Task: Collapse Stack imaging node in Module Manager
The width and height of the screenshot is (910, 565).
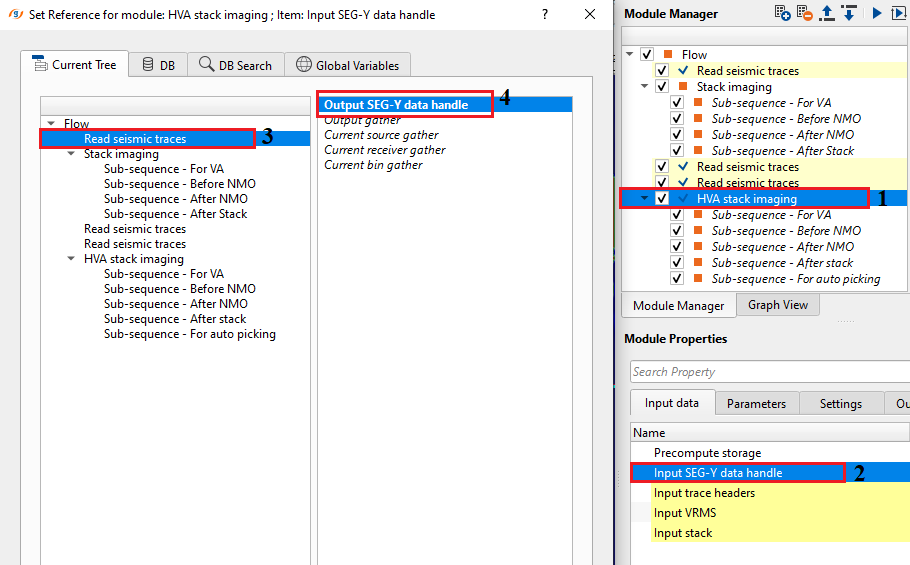Action: click(x=645, y=87)
